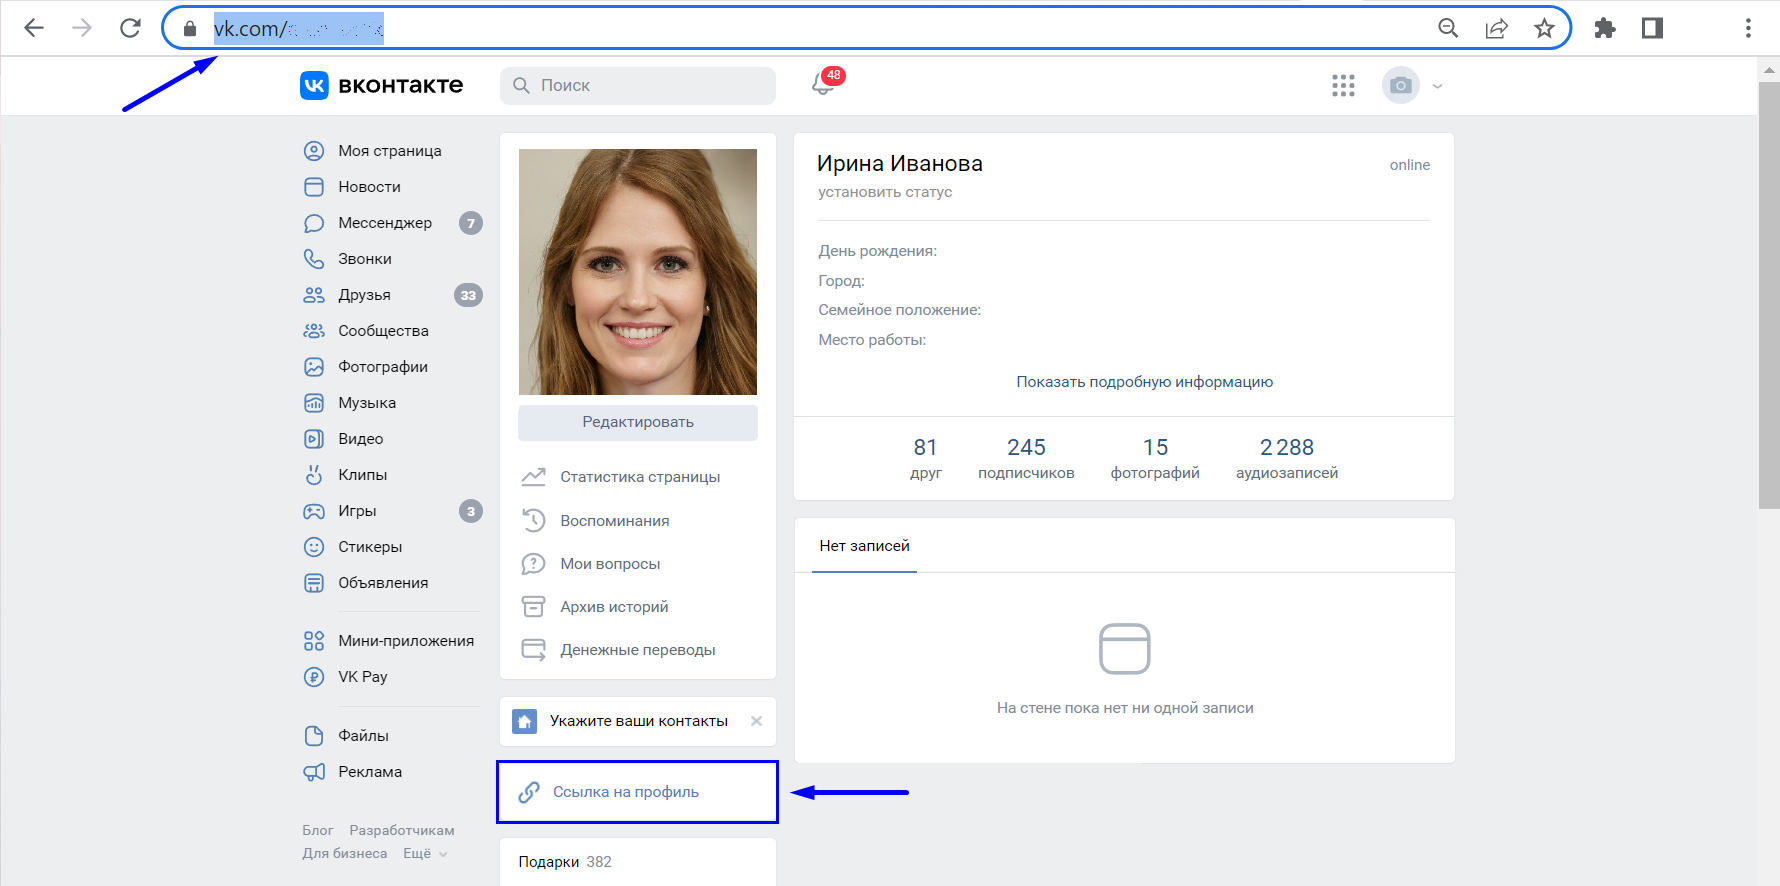Dismiss the contacts prompt
This screenshot has width=1780, height=886.
[x=756, y=721]
